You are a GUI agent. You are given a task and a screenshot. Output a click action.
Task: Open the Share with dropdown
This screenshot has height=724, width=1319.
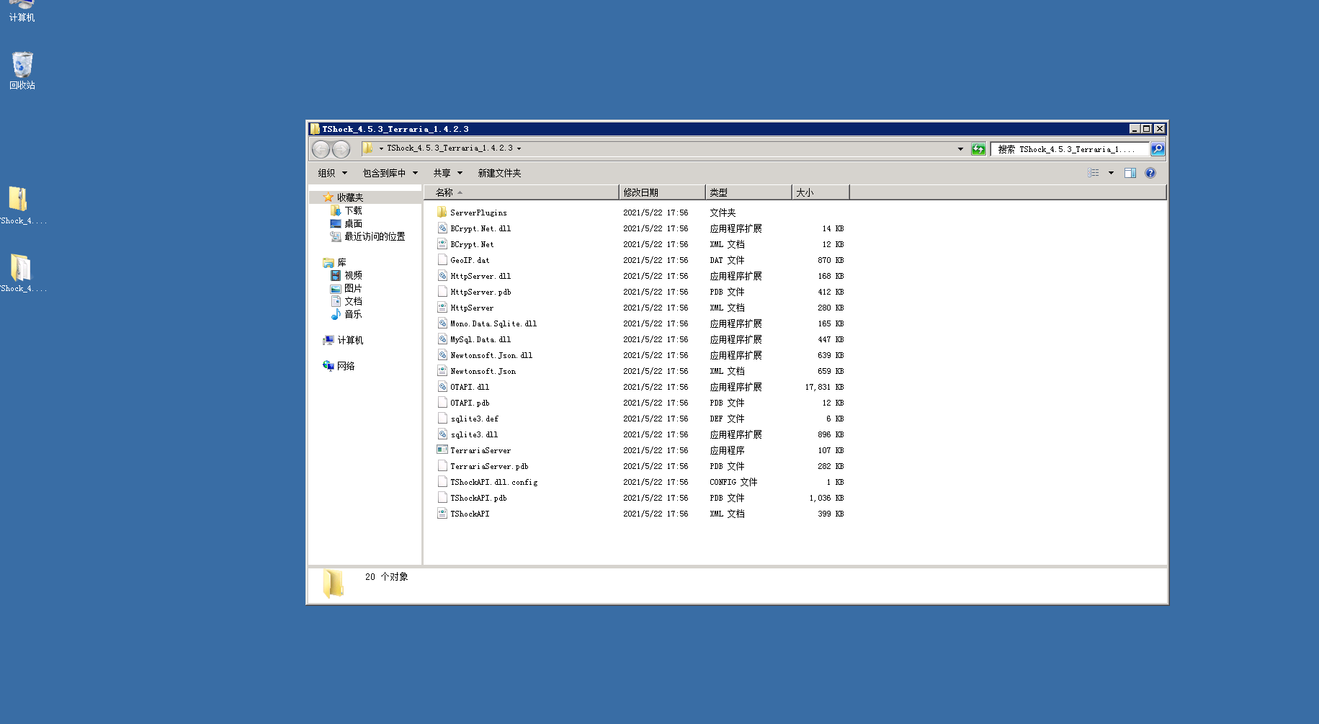[x=448, y=173]
